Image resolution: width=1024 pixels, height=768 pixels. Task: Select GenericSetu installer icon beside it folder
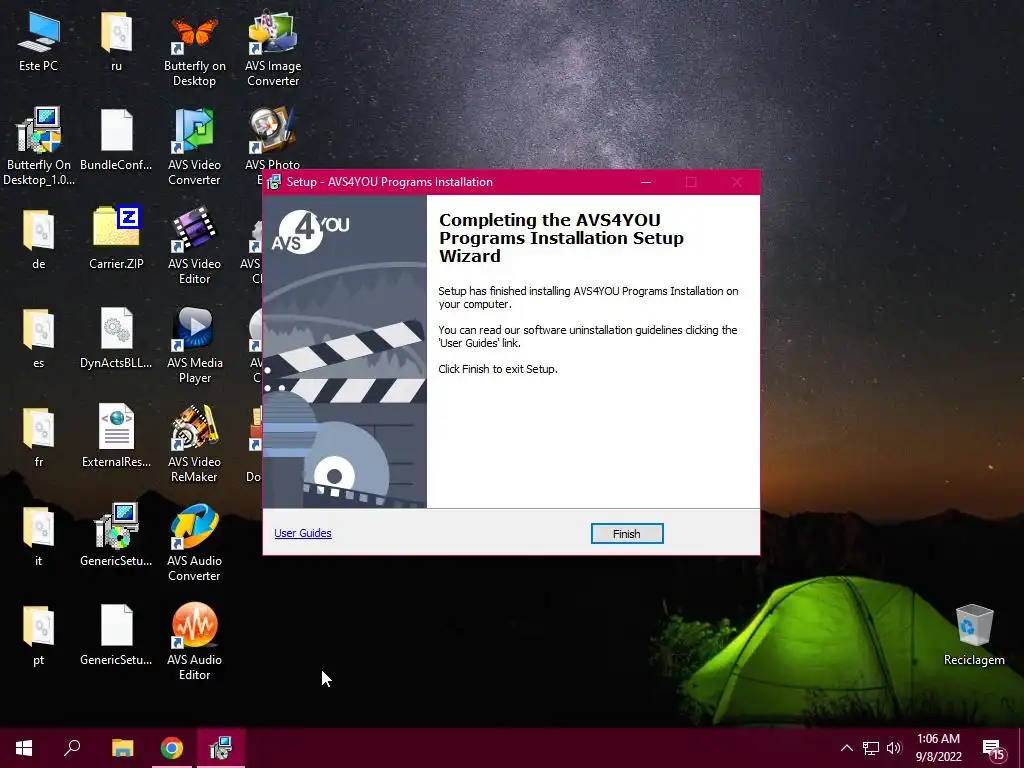click(116, 536)
